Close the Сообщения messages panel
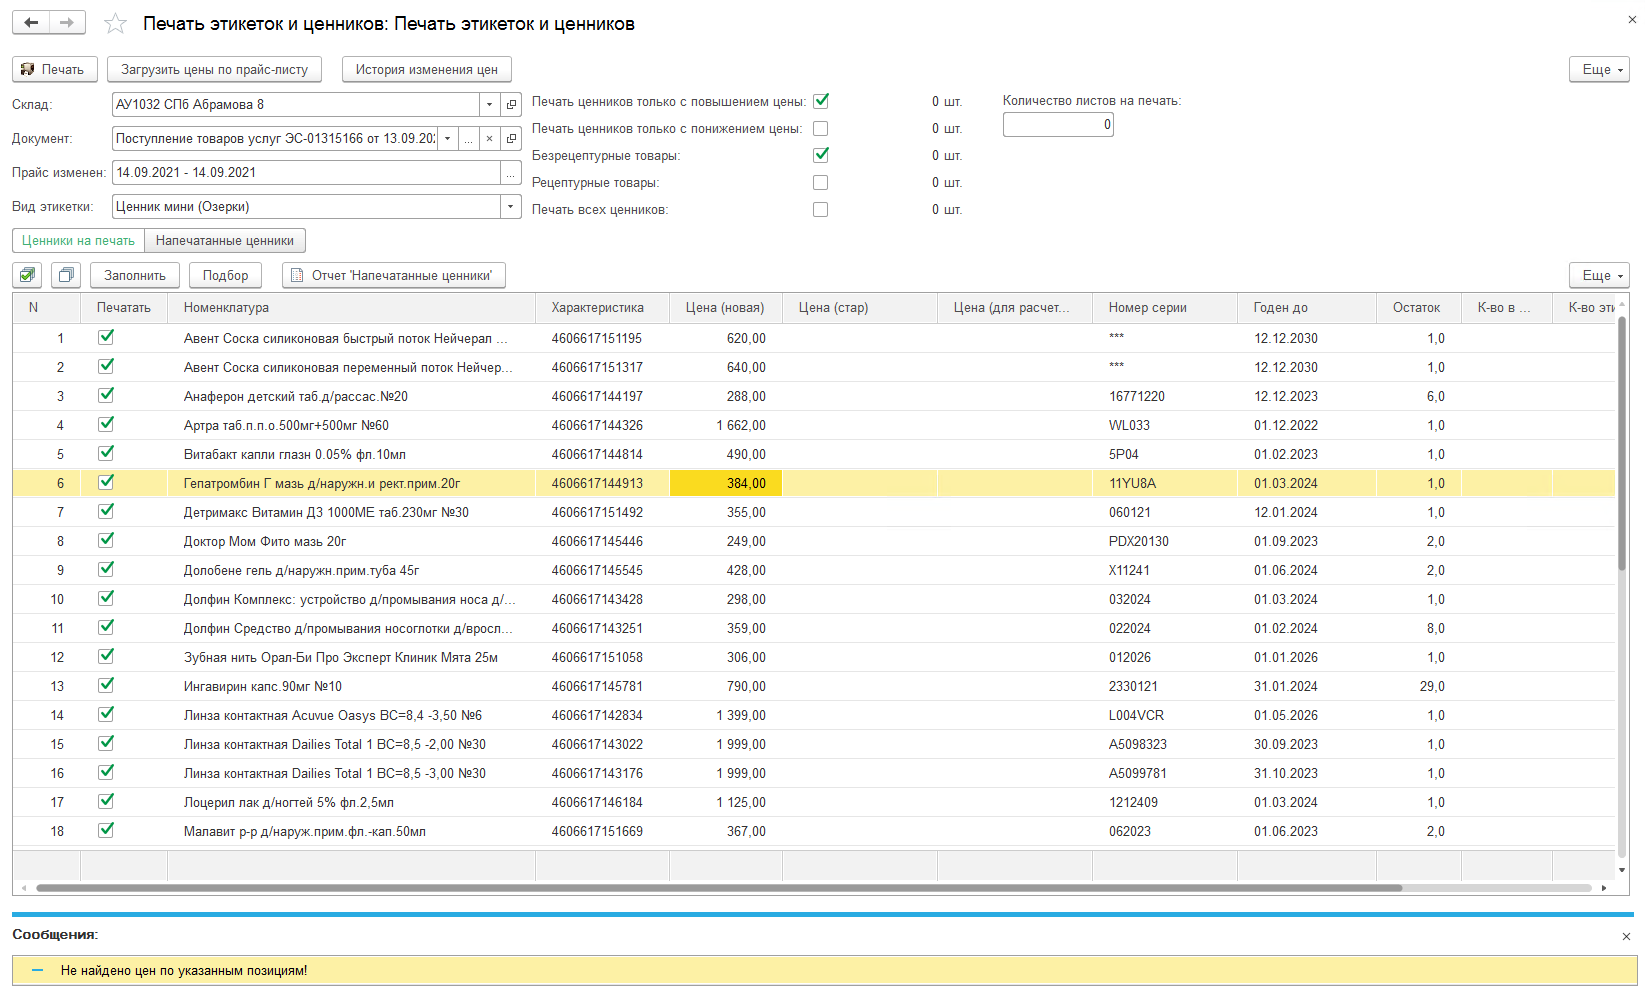 pyautogui.click(x=1626, y=936)
